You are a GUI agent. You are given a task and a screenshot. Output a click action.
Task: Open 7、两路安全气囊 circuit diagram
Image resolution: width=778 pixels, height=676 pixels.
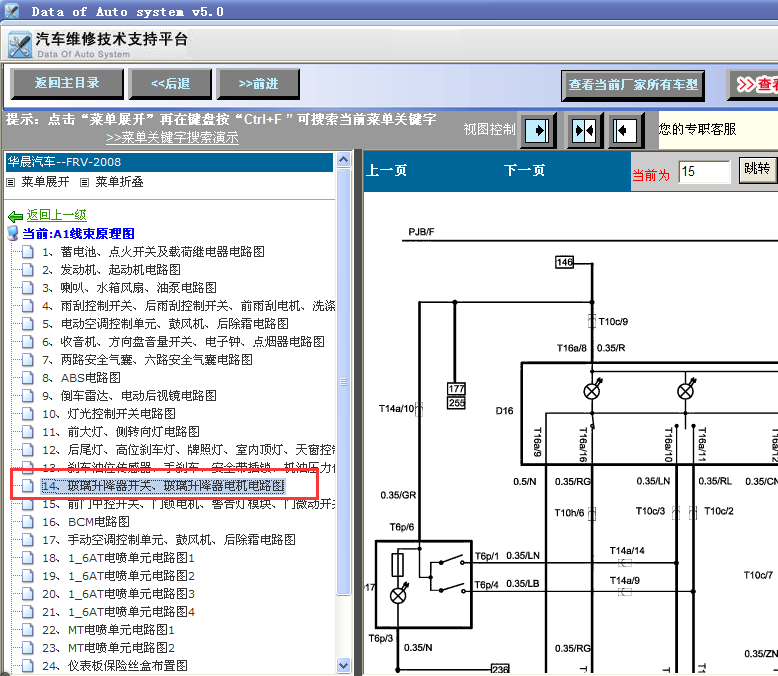pos(147,359)
